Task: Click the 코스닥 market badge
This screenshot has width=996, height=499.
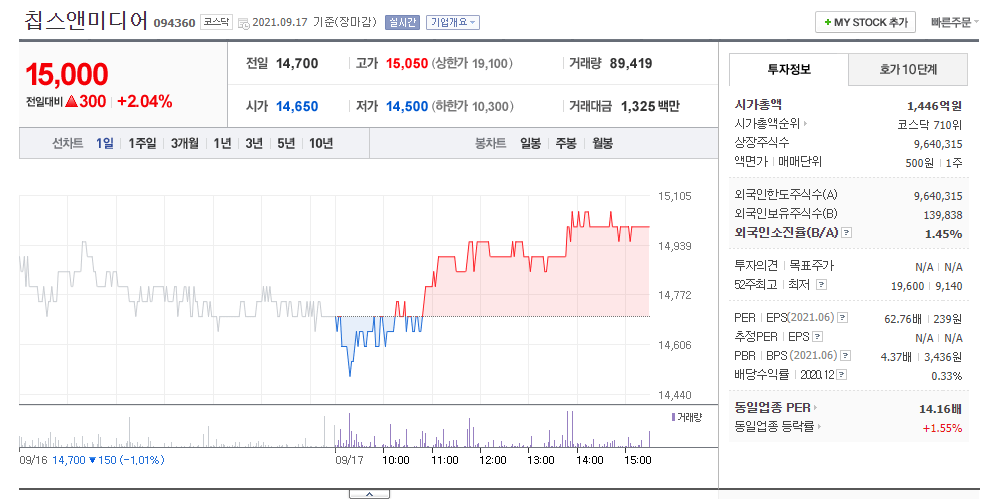Action: (x=217, y=22)
